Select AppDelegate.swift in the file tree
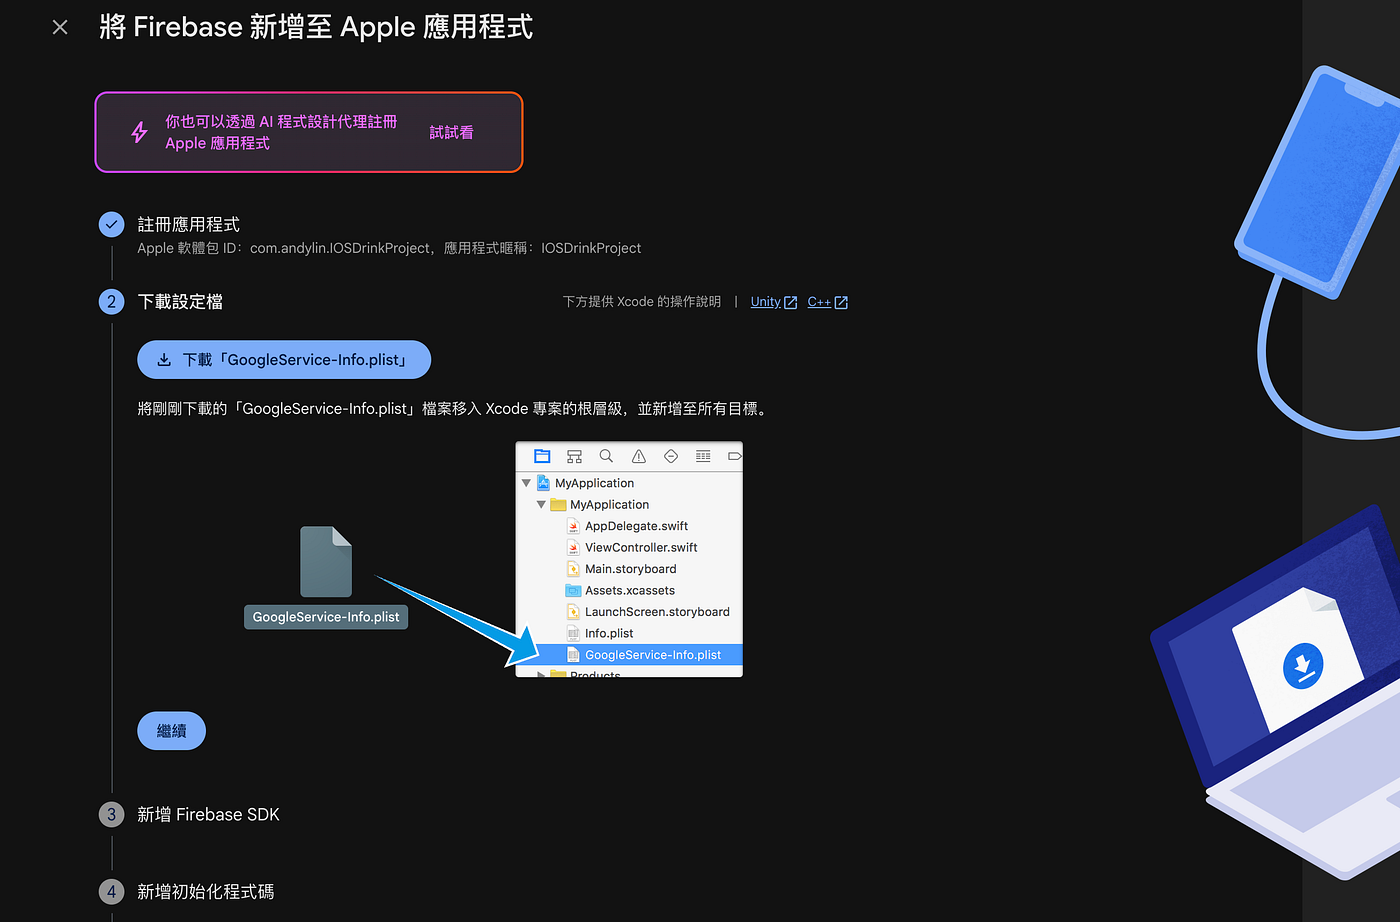 629,526
